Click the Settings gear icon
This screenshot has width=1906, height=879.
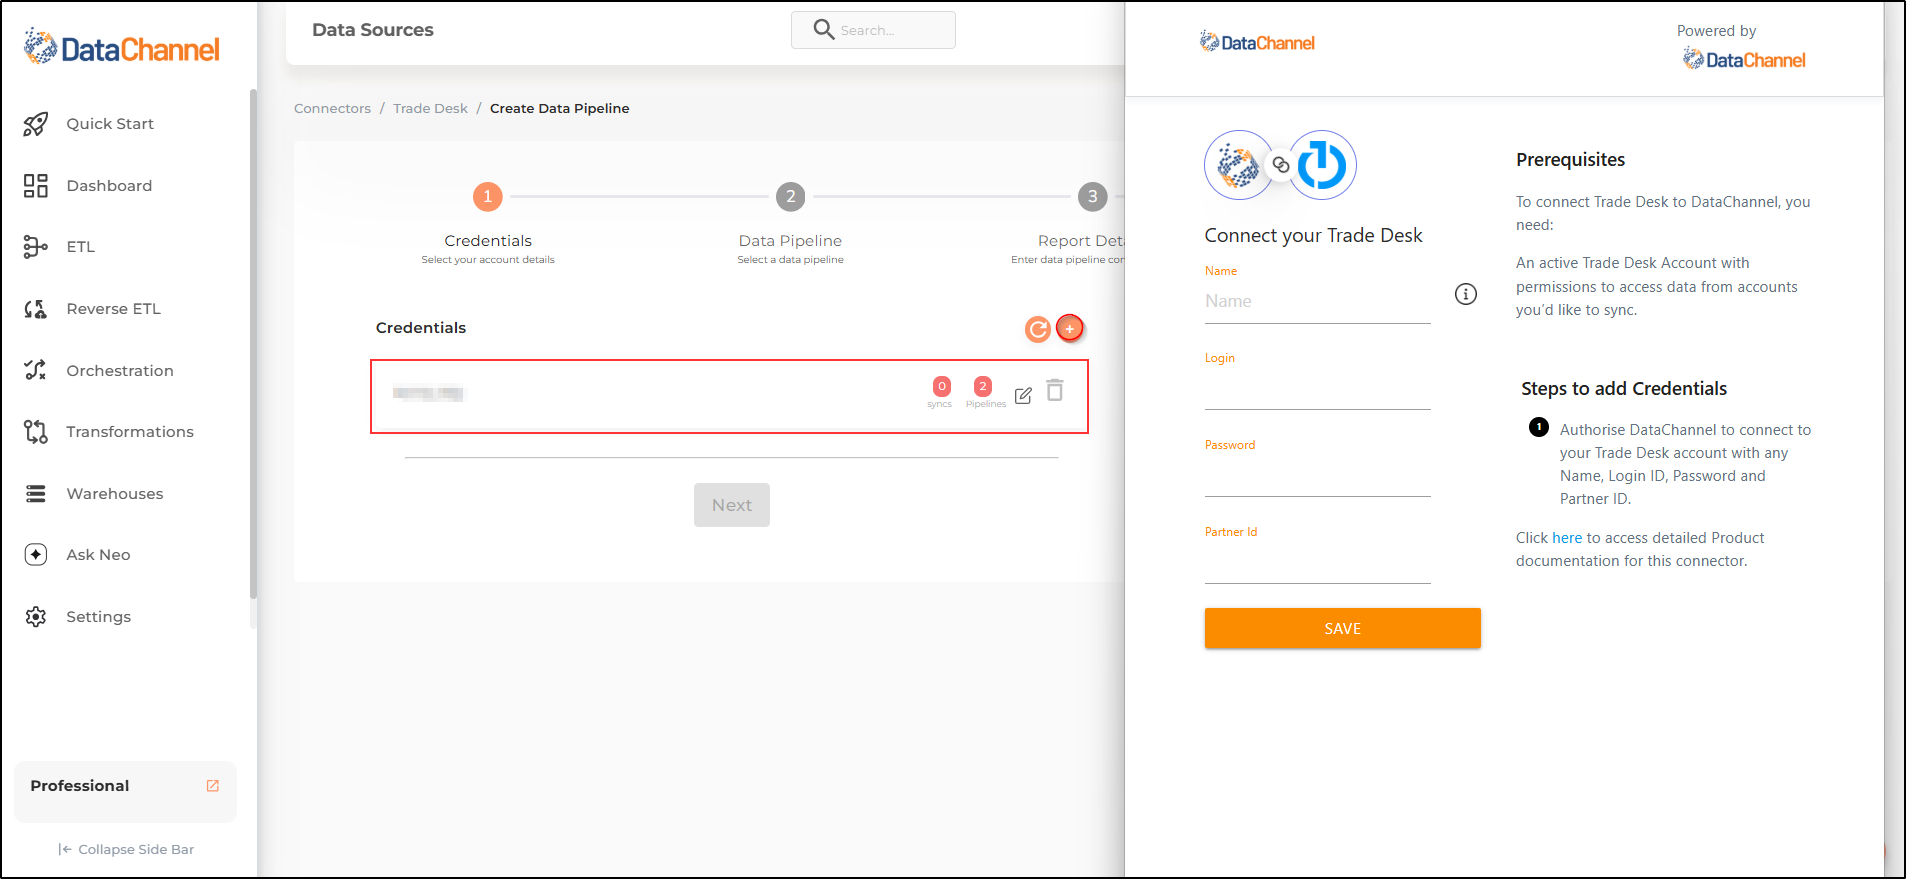point(36,617)
